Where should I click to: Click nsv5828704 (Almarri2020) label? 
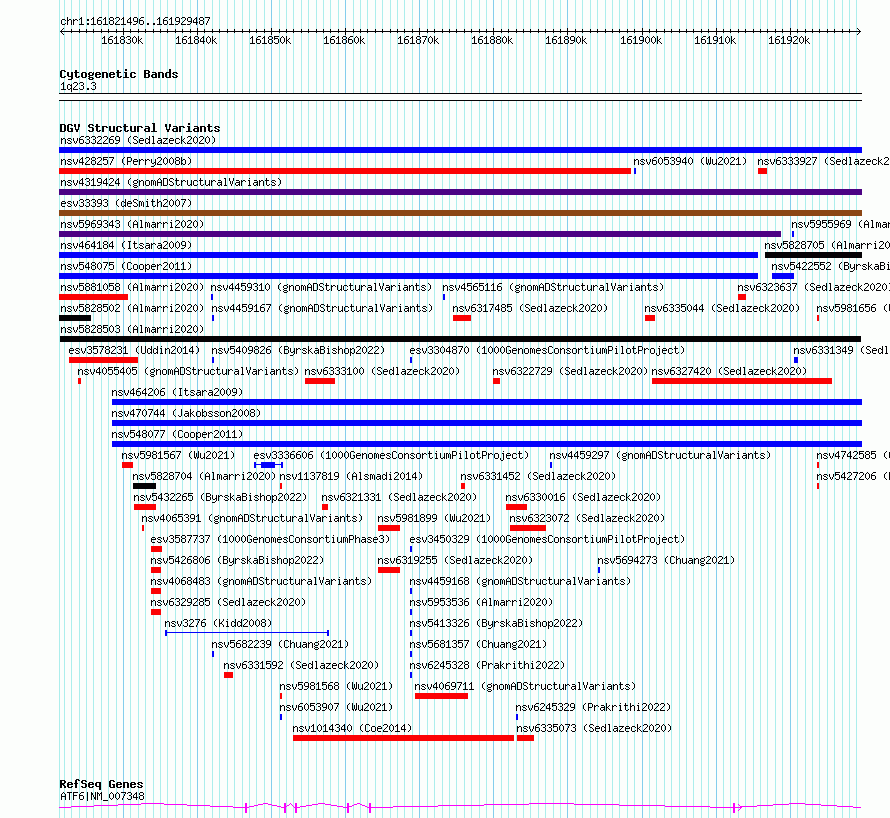204,476
